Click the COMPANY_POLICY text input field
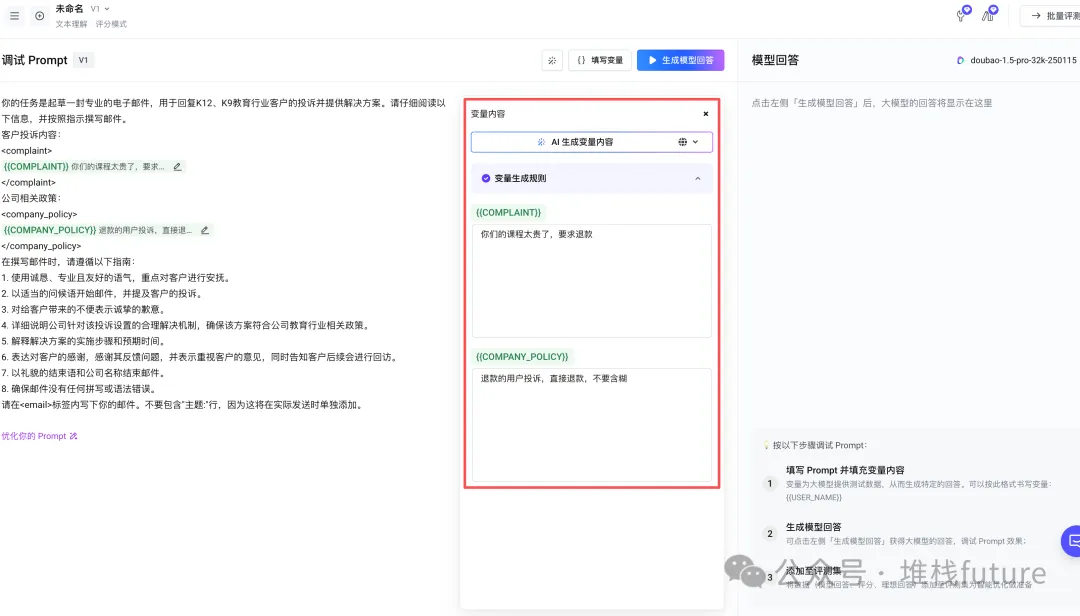This screenshot has width=1080, height=616. coord(592,424)
